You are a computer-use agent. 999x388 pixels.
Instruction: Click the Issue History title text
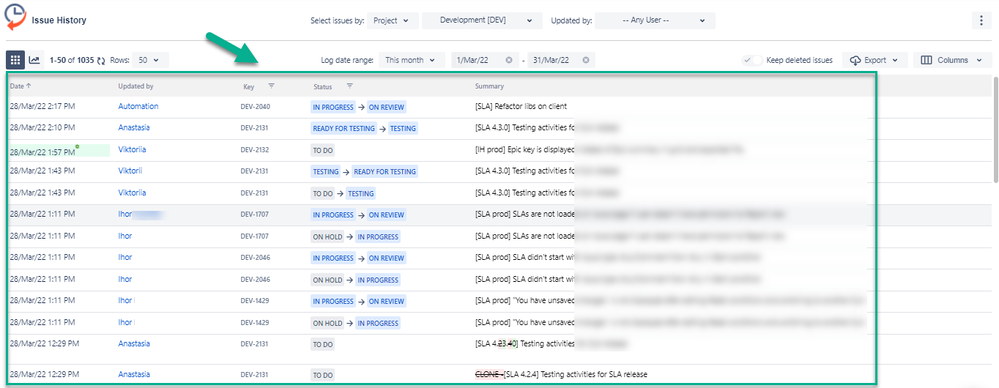59,20
